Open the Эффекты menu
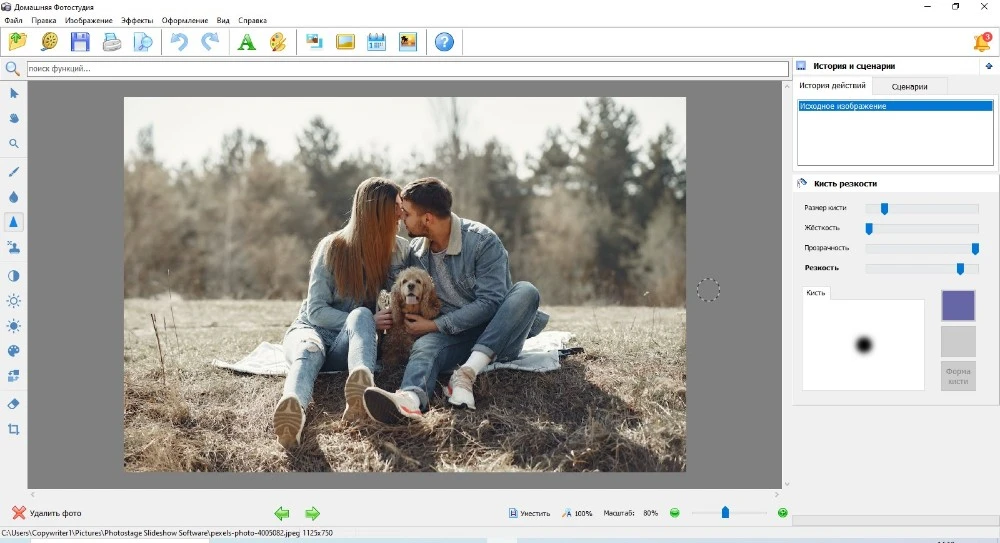This screenshot has width=1000, height=543. [137, 20]
